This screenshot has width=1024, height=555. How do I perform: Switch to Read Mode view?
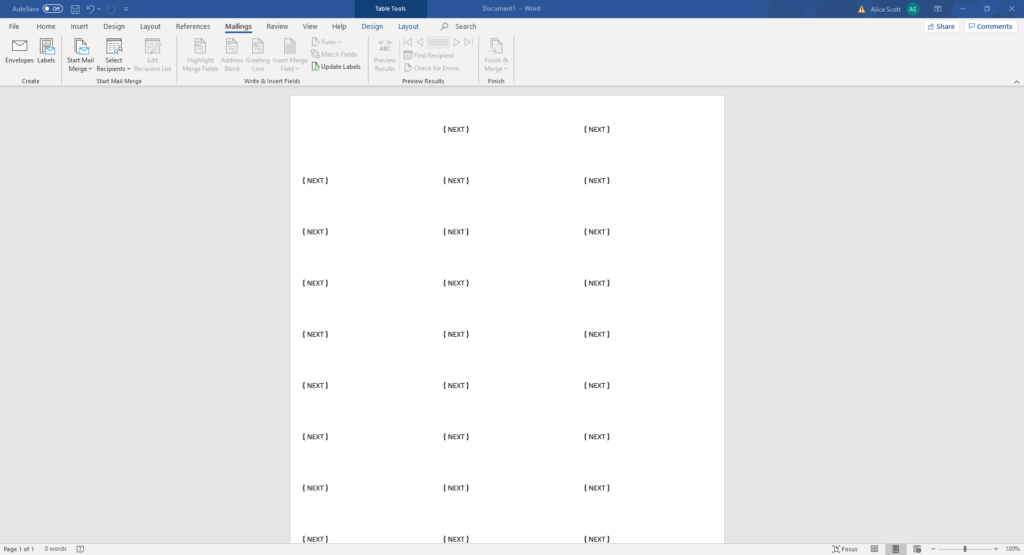pos(874,549)
